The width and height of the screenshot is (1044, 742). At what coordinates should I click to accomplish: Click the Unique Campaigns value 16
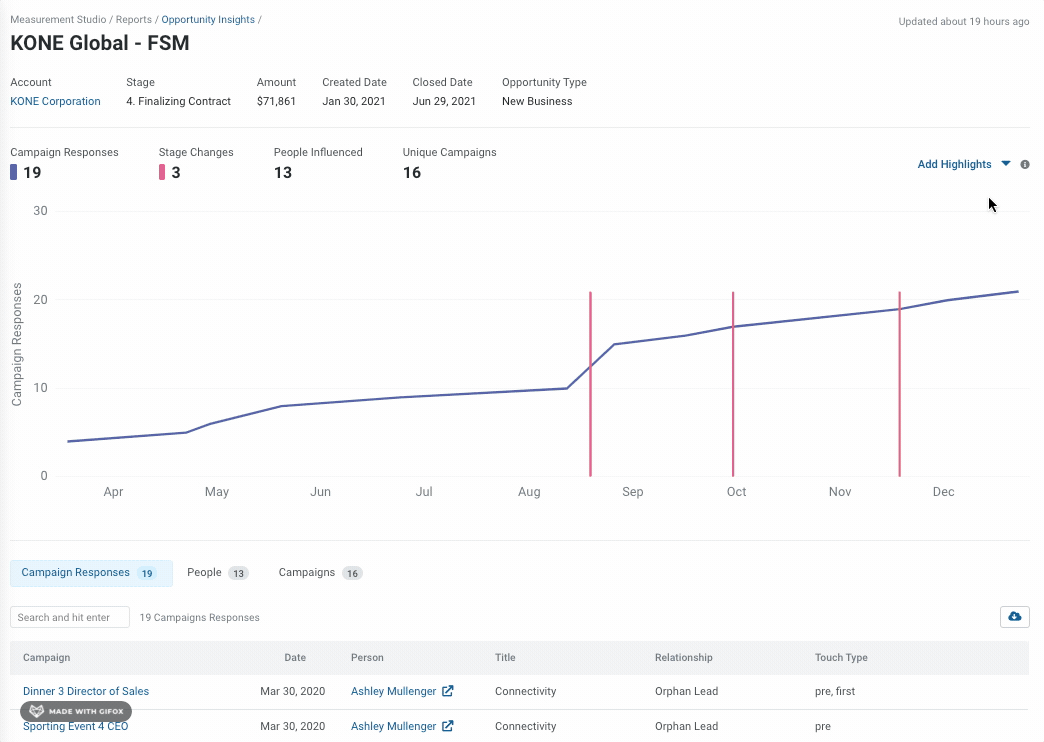click(412, 173)
